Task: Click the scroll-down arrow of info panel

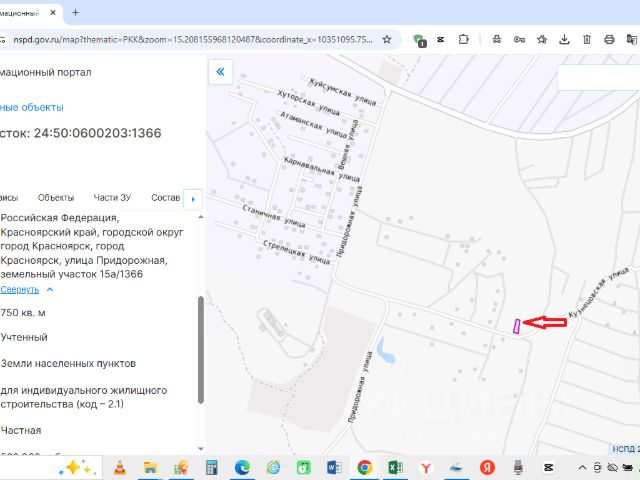Action: click(200, 449)
